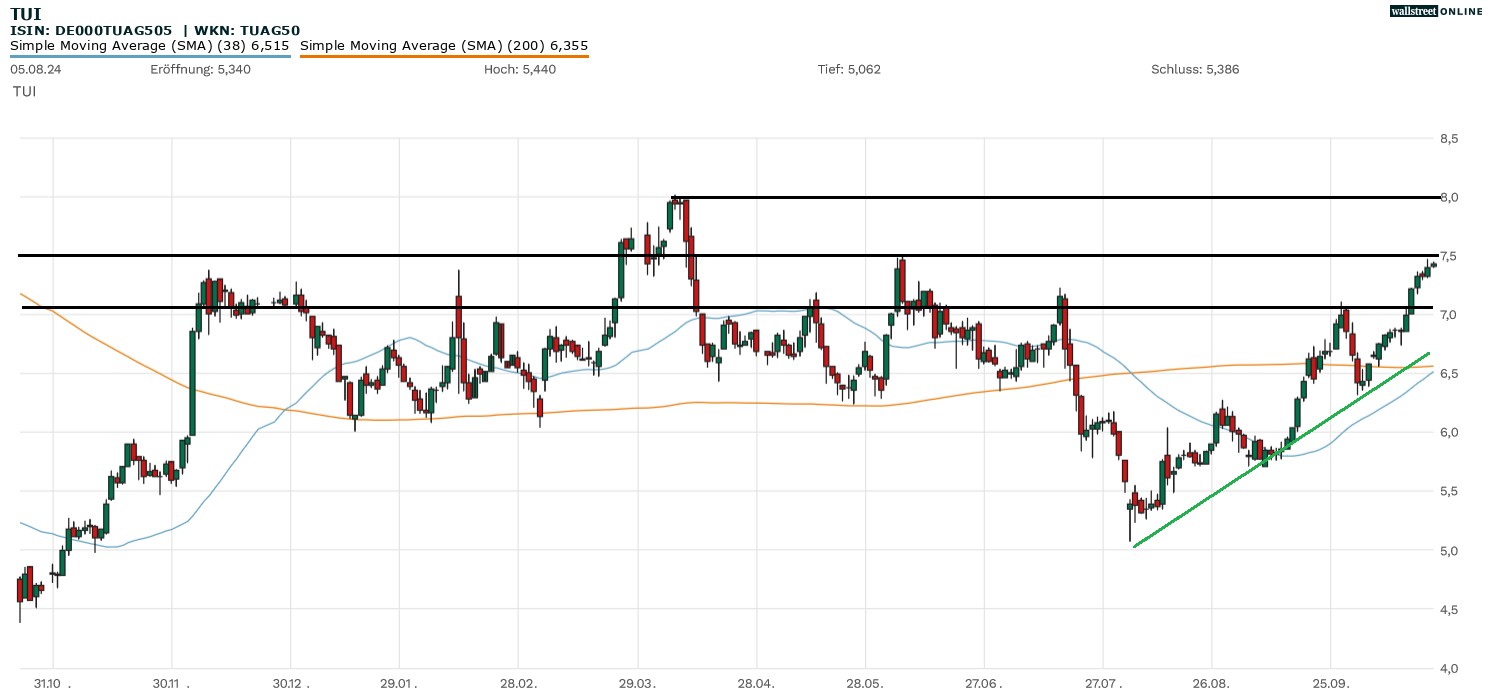Click the 5,5 price axis label

pyautogui.click(x=1448, y=491)
